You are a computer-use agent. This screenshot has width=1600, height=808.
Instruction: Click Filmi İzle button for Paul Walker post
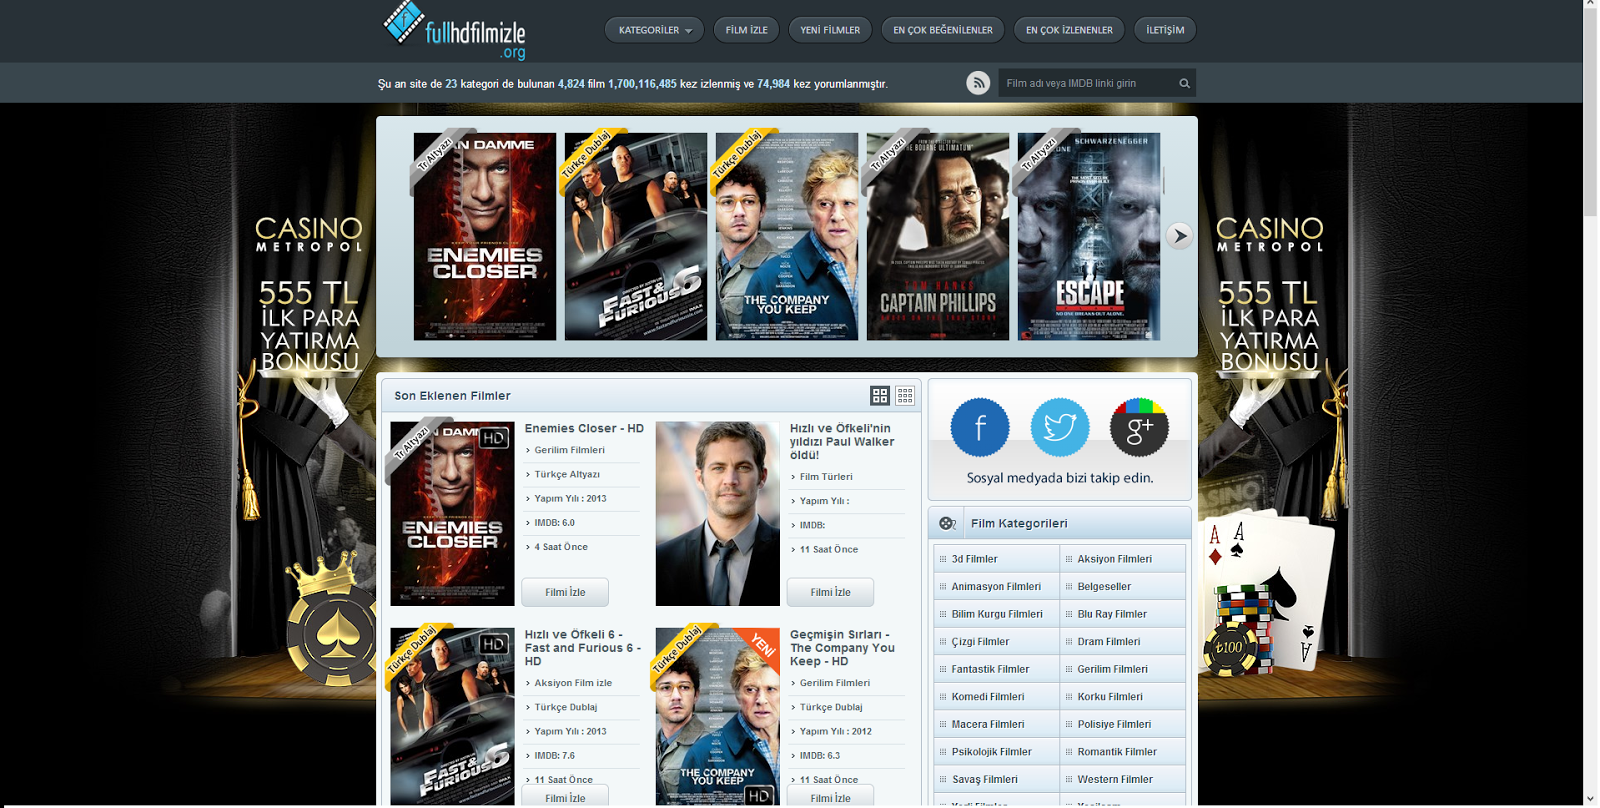click(830, 592)
